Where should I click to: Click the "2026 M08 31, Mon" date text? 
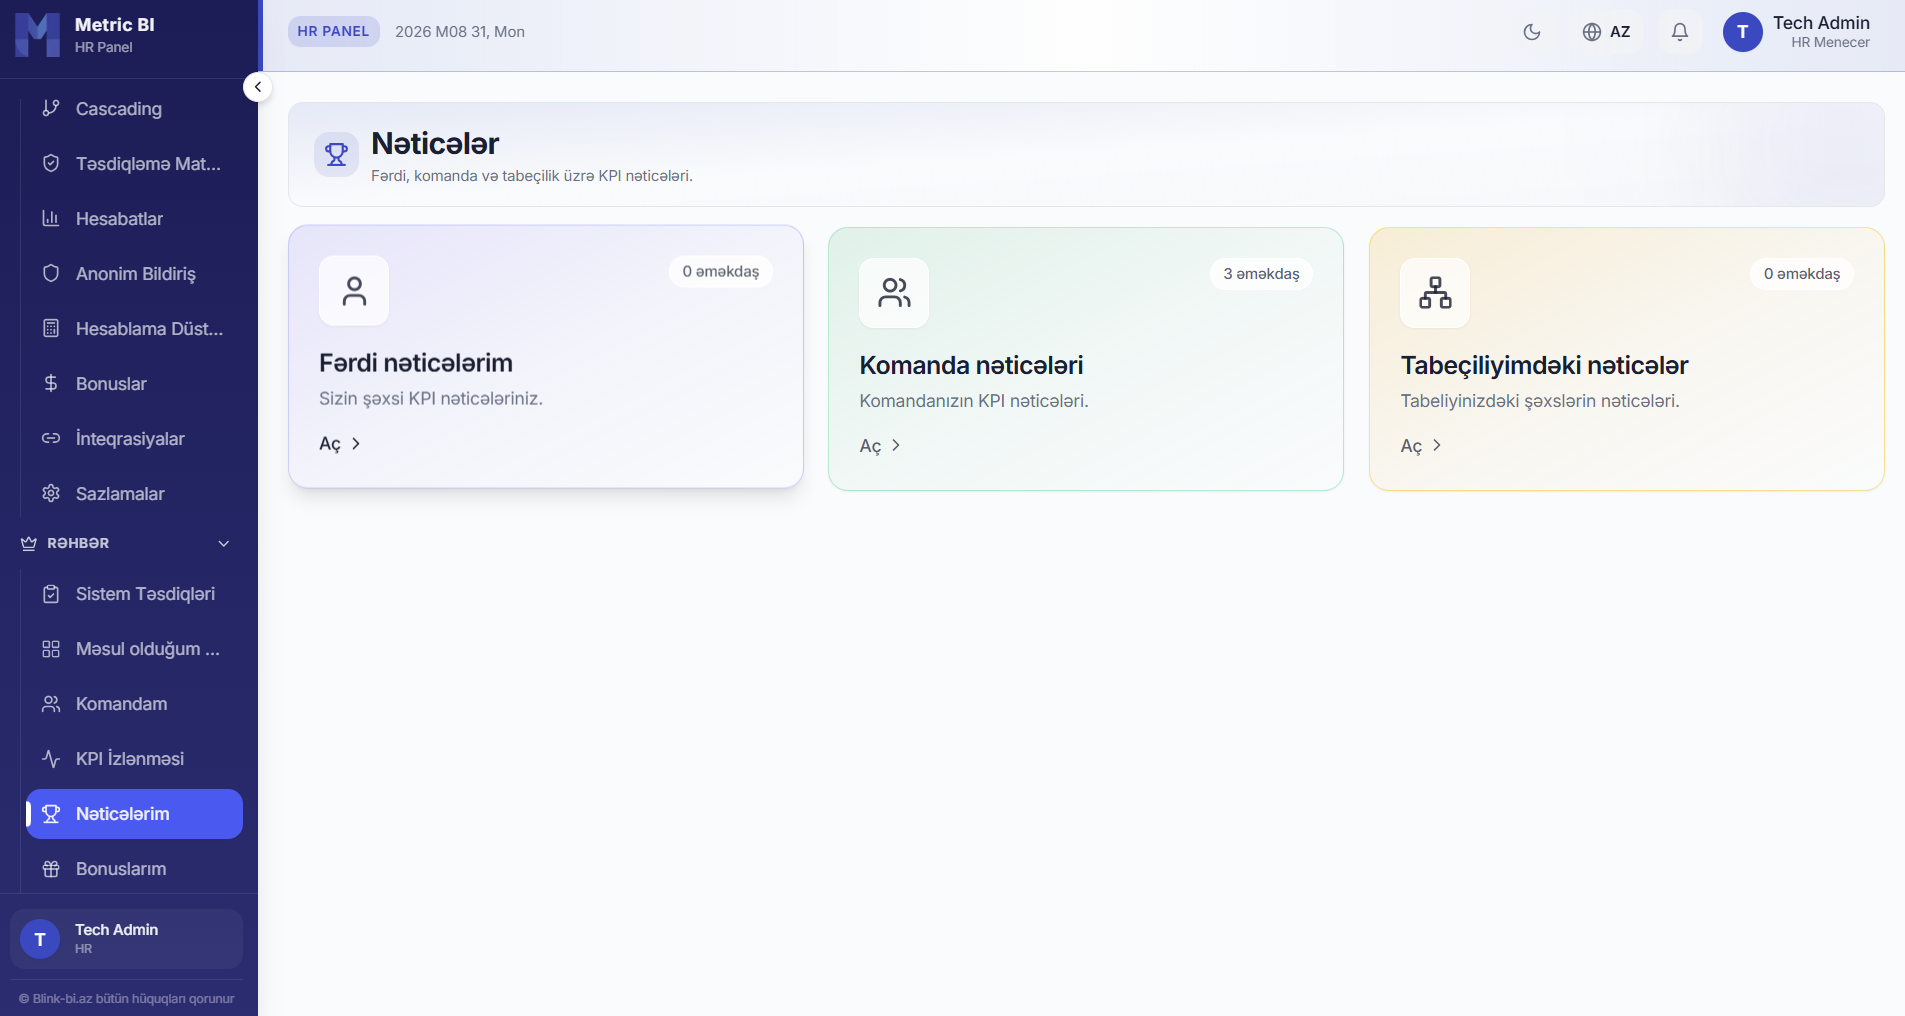point(460,32)
